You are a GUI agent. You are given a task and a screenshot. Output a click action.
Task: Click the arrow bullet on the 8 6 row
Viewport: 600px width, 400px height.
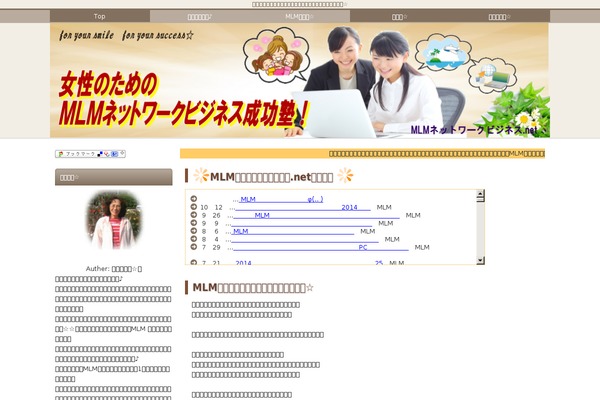pyautogui.click(x=194, y=231)
